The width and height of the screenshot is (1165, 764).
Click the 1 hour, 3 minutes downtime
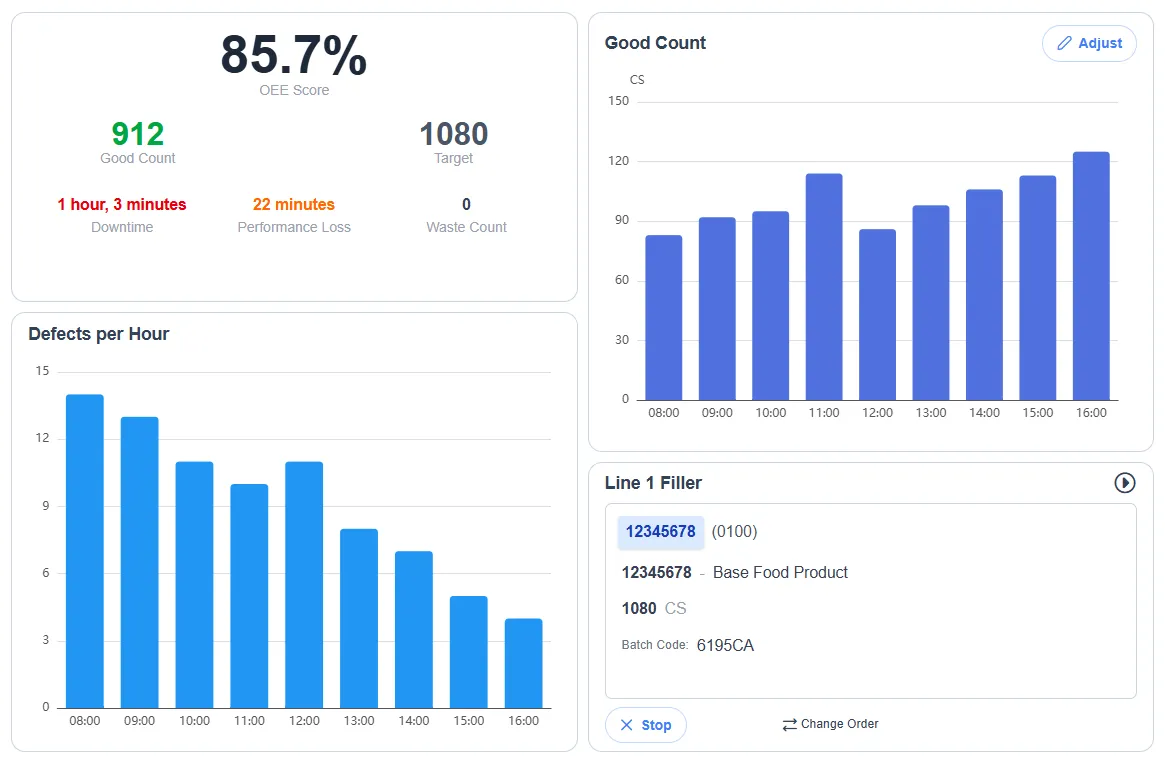point(122,204)
